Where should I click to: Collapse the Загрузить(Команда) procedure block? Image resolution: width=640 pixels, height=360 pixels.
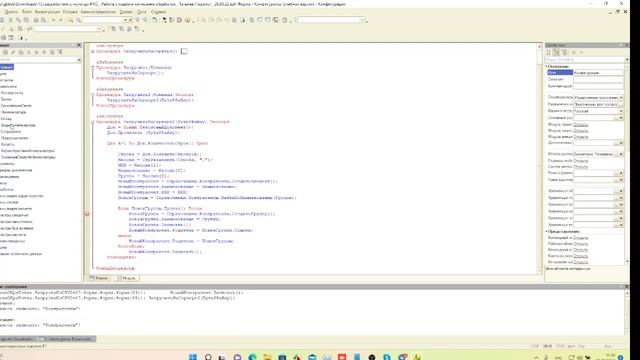(93, 67)
